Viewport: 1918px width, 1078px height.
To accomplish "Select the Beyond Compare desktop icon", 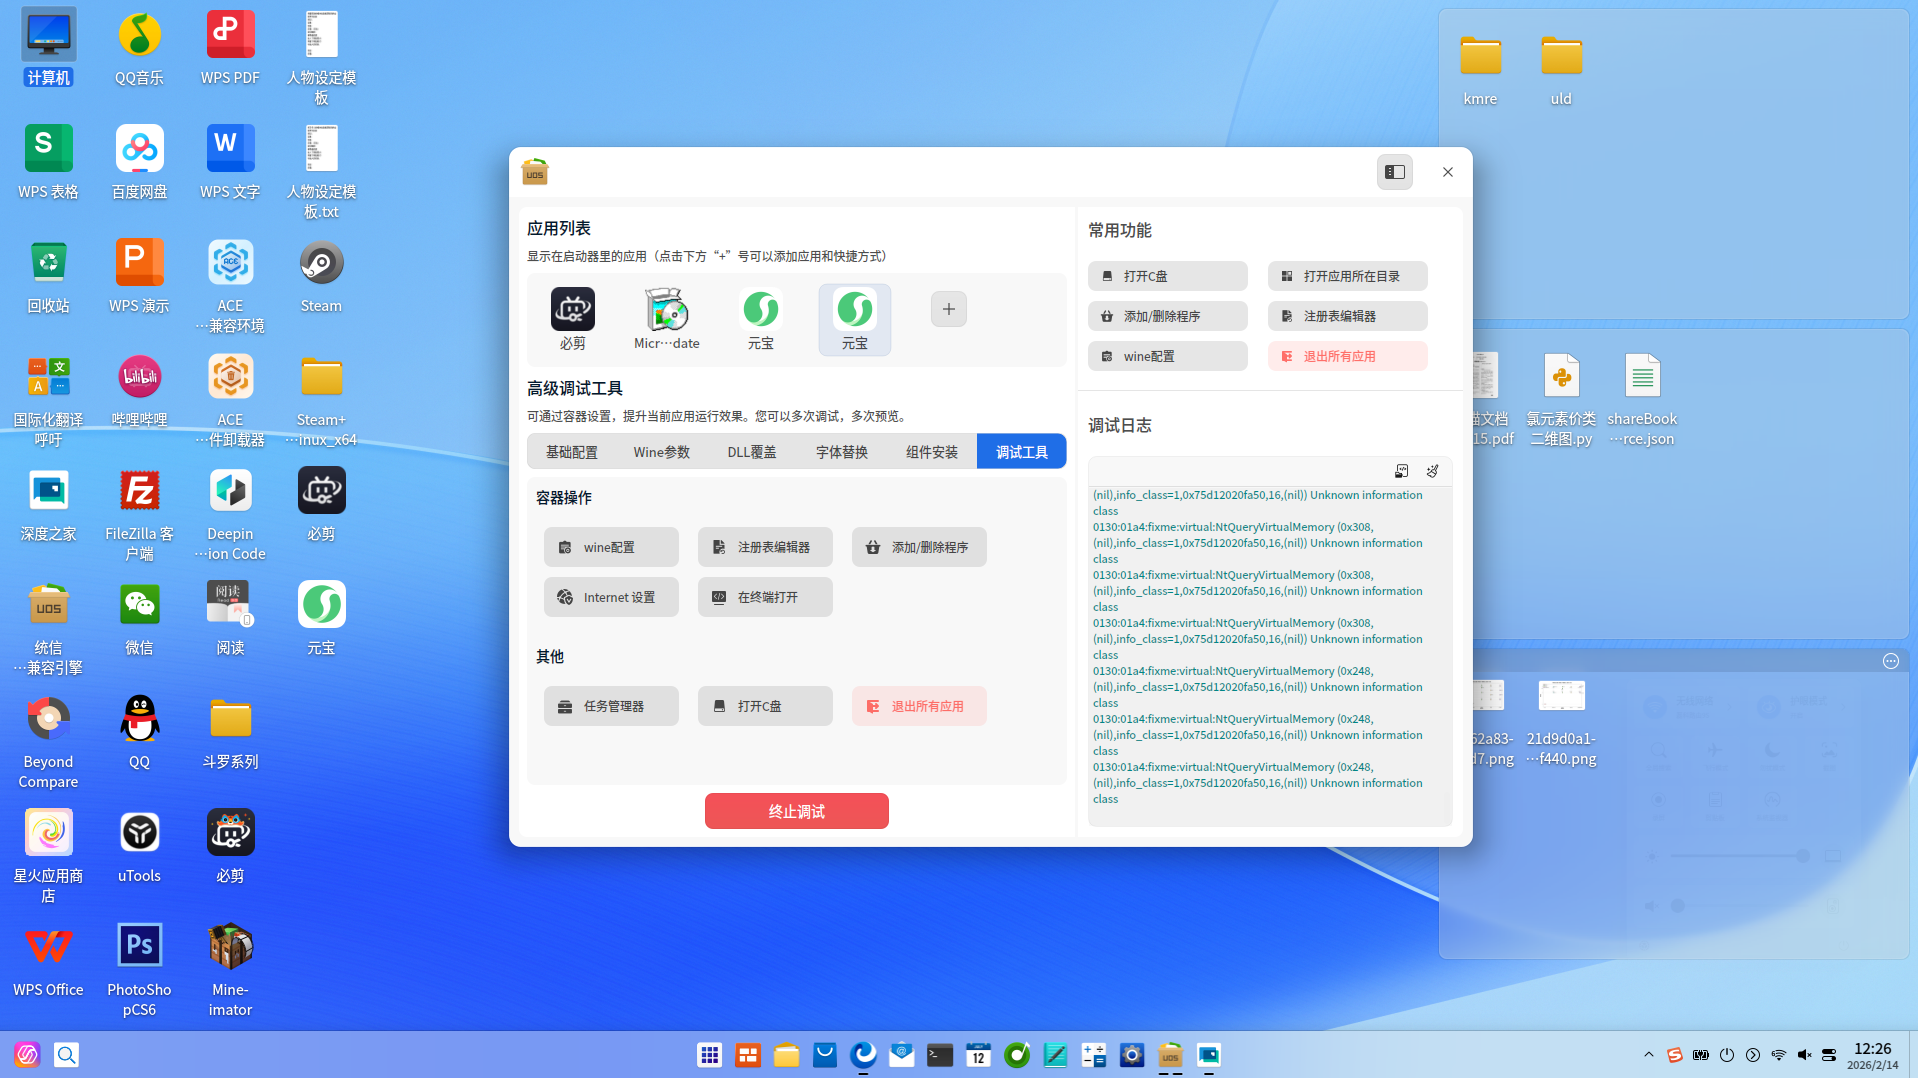I will pyautogui.click(x=49, y=742).
